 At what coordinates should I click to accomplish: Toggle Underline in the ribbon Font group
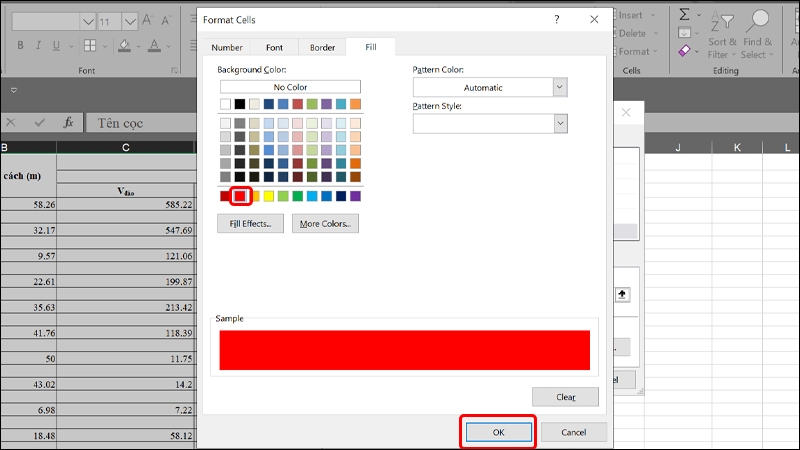point(56,45)
